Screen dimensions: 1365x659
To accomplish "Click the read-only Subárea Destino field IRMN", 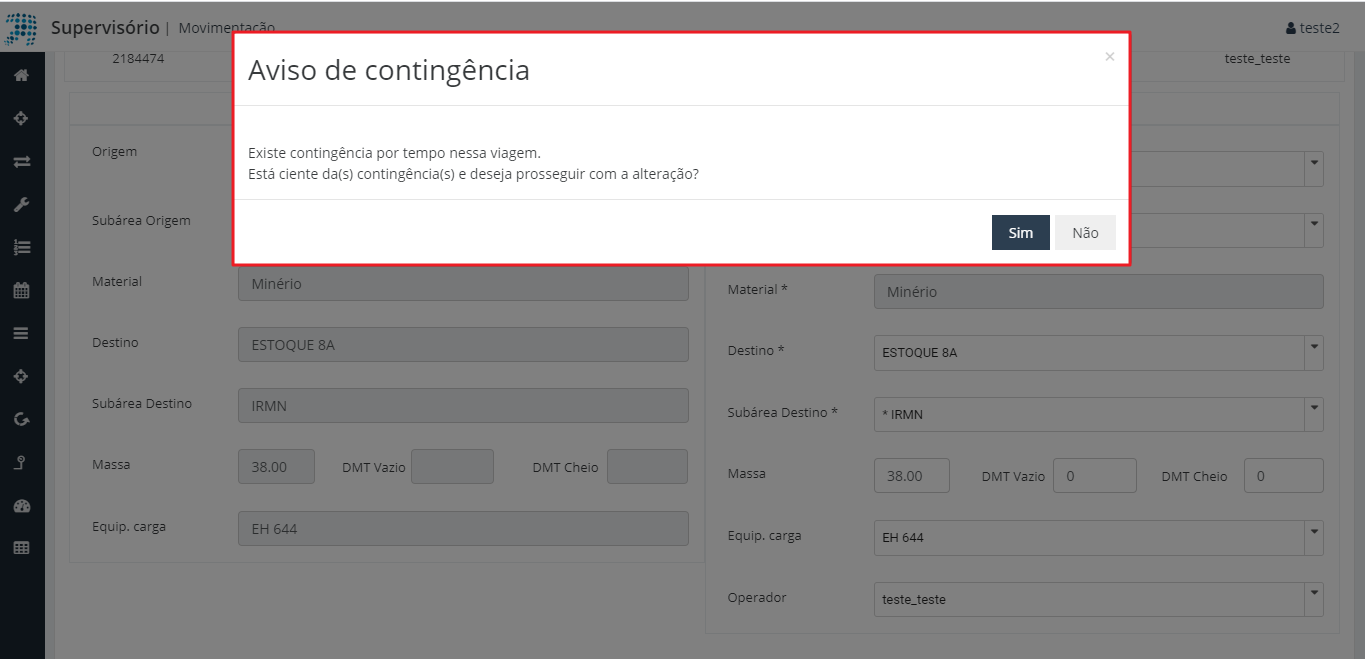I will [x=463, y=406].
